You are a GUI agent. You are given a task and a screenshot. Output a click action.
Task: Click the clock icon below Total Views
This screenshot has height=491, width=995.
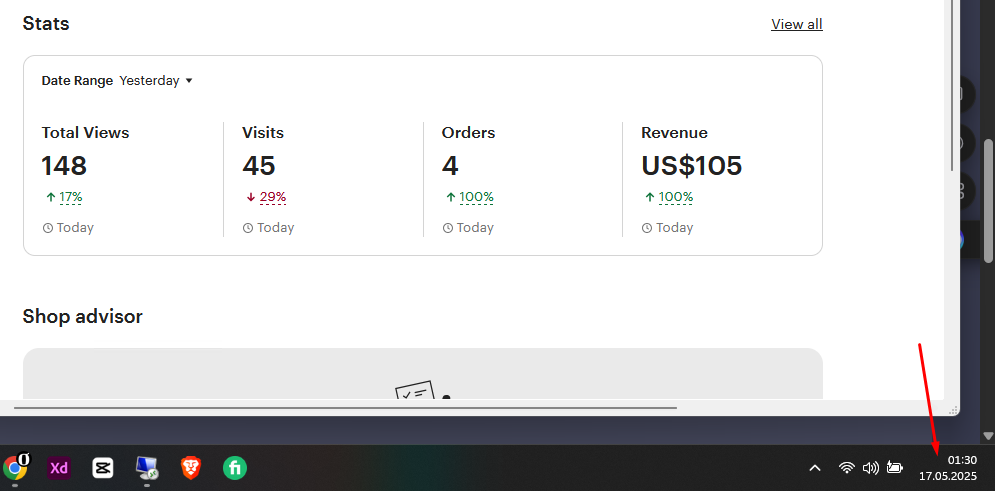point(48,228)
